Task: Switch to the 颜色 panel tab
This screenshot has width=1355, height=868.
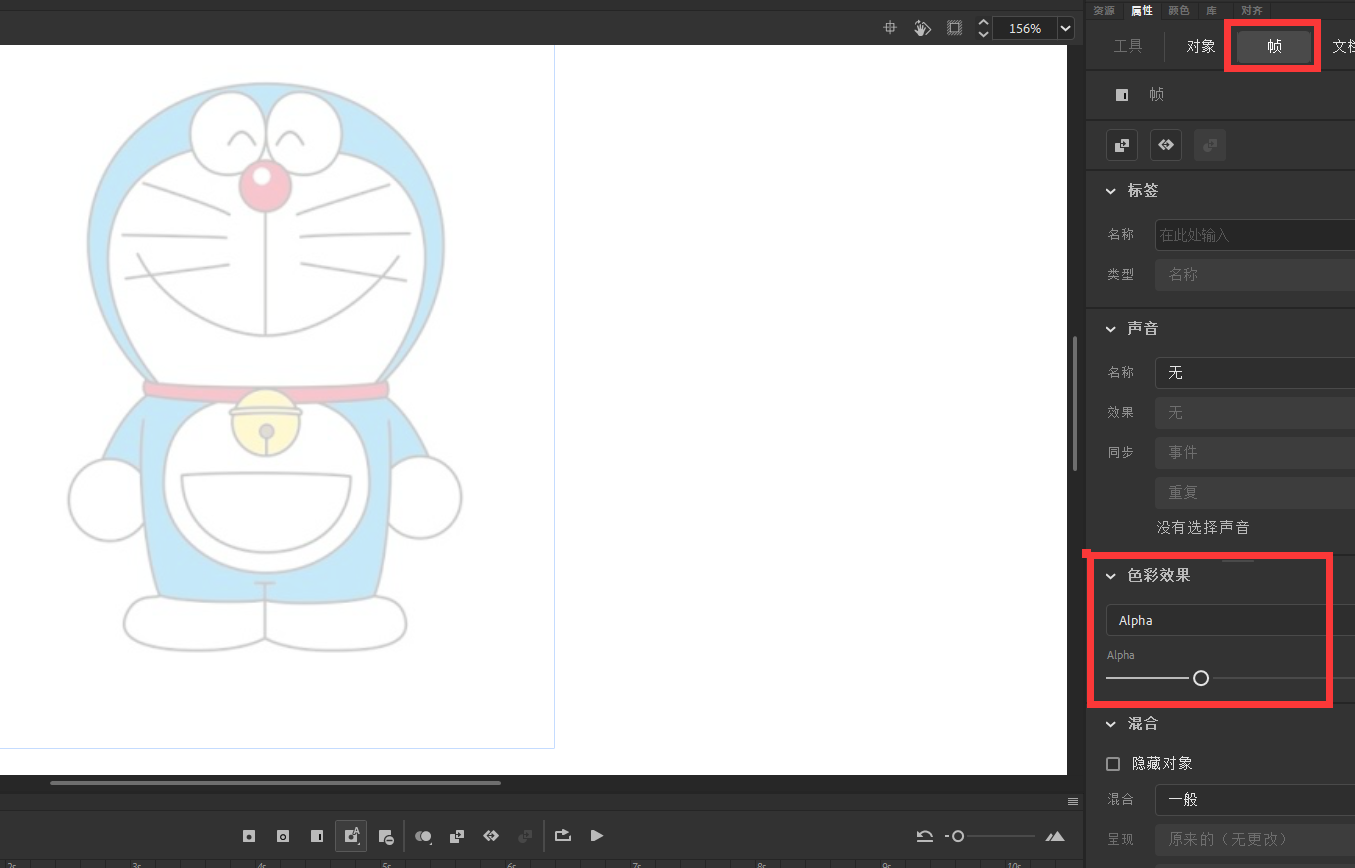Action: coord(1179,10)
